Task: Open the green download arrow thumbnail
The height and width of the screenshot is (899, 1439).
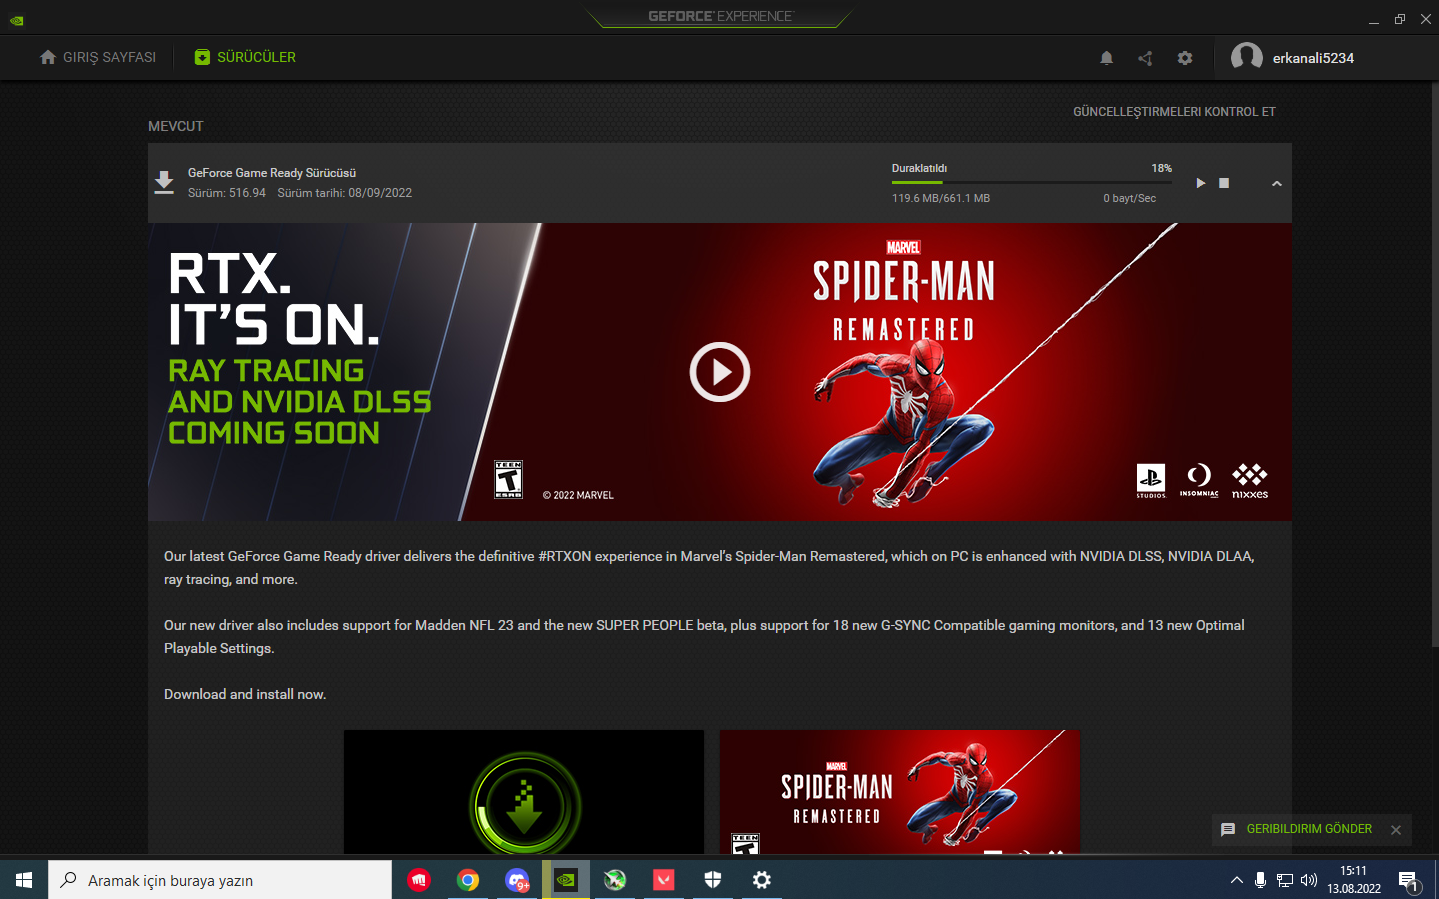Action: (524, 792)
